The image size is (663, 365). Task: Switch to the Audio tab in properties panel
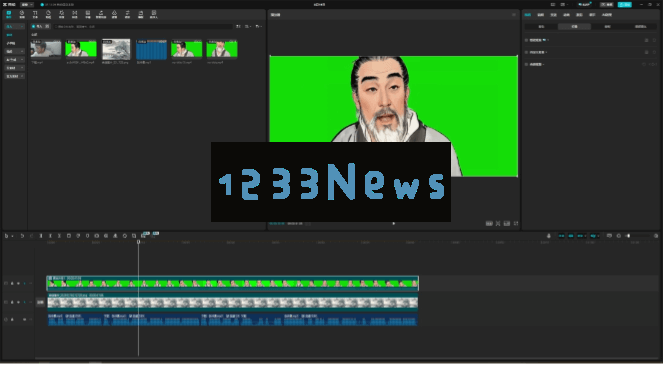coord(540,15)
